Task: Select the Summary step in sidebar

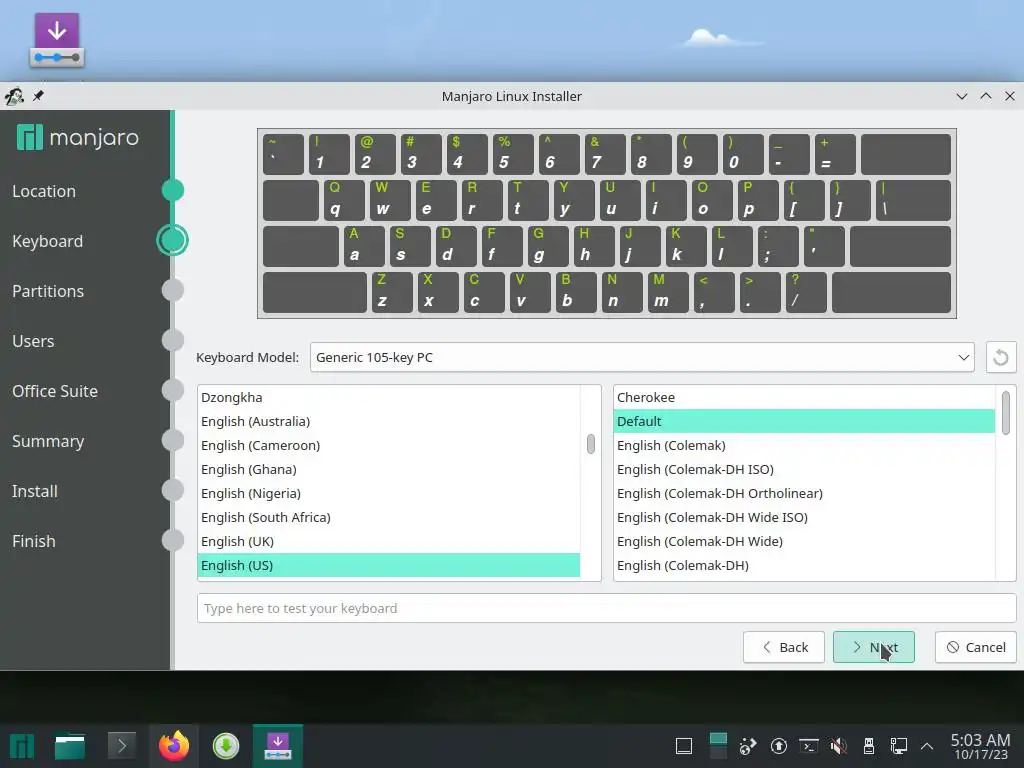Action: point(48,441)
